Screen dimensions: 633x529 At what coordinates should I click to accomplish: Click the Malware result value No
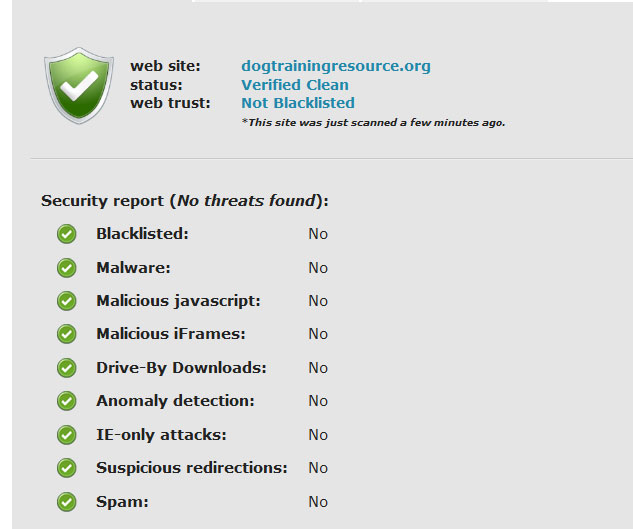[318, 268]
